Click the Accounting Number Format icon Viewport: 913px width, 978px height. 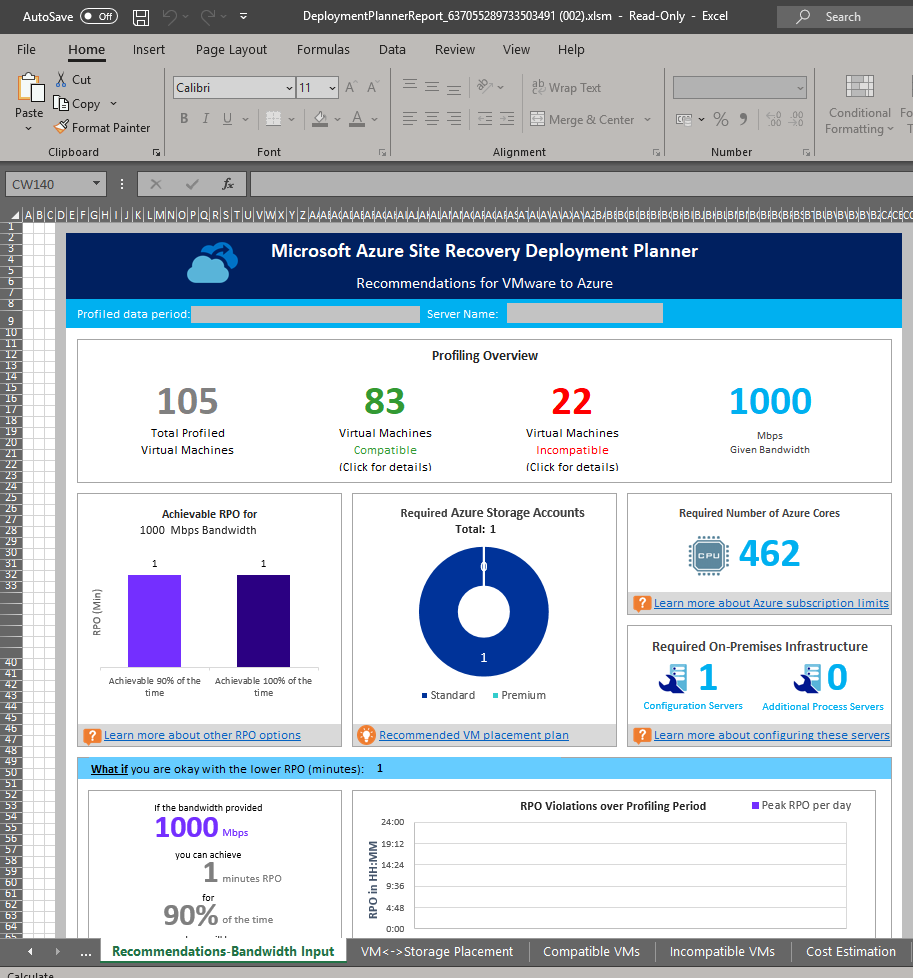coord(684,119)
